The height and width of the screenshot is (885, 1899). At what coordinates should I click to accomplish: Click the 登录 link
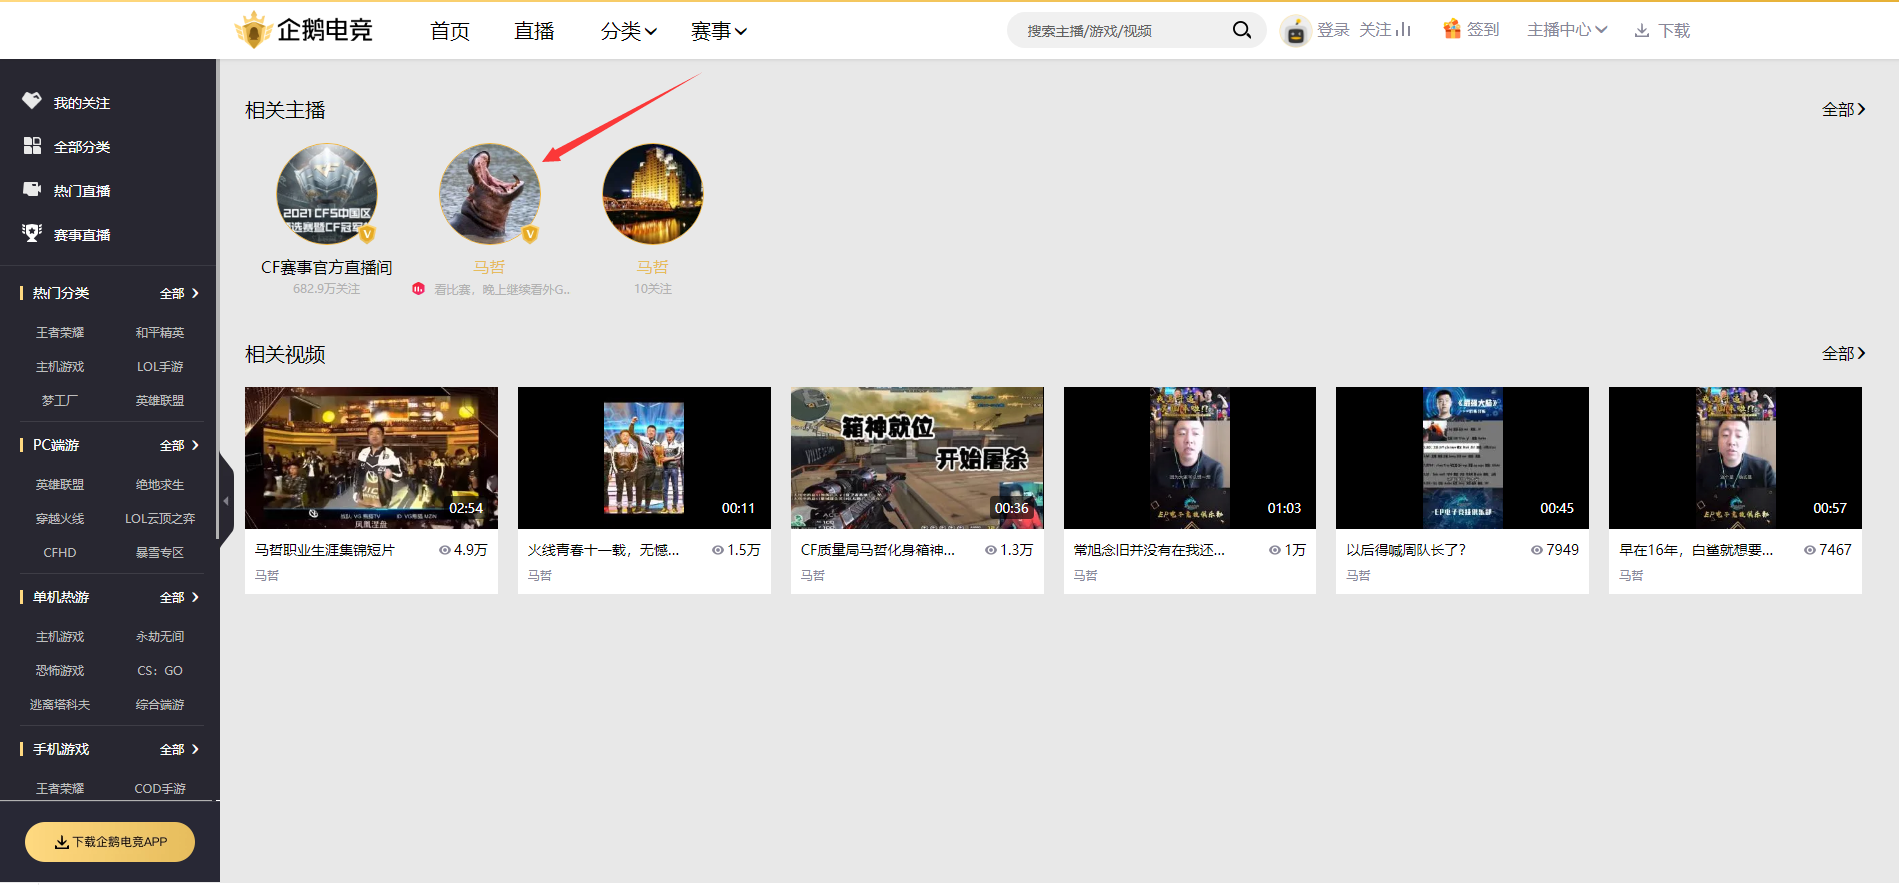pos(1333,30)
